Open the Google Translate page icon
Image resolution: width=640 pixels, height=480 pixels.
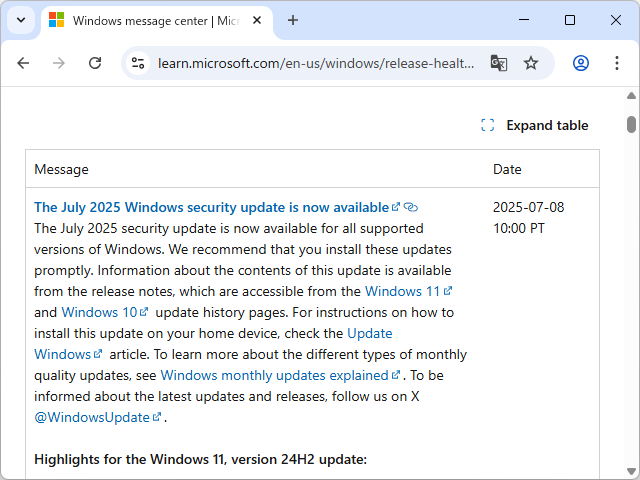(x=498, y=63)
